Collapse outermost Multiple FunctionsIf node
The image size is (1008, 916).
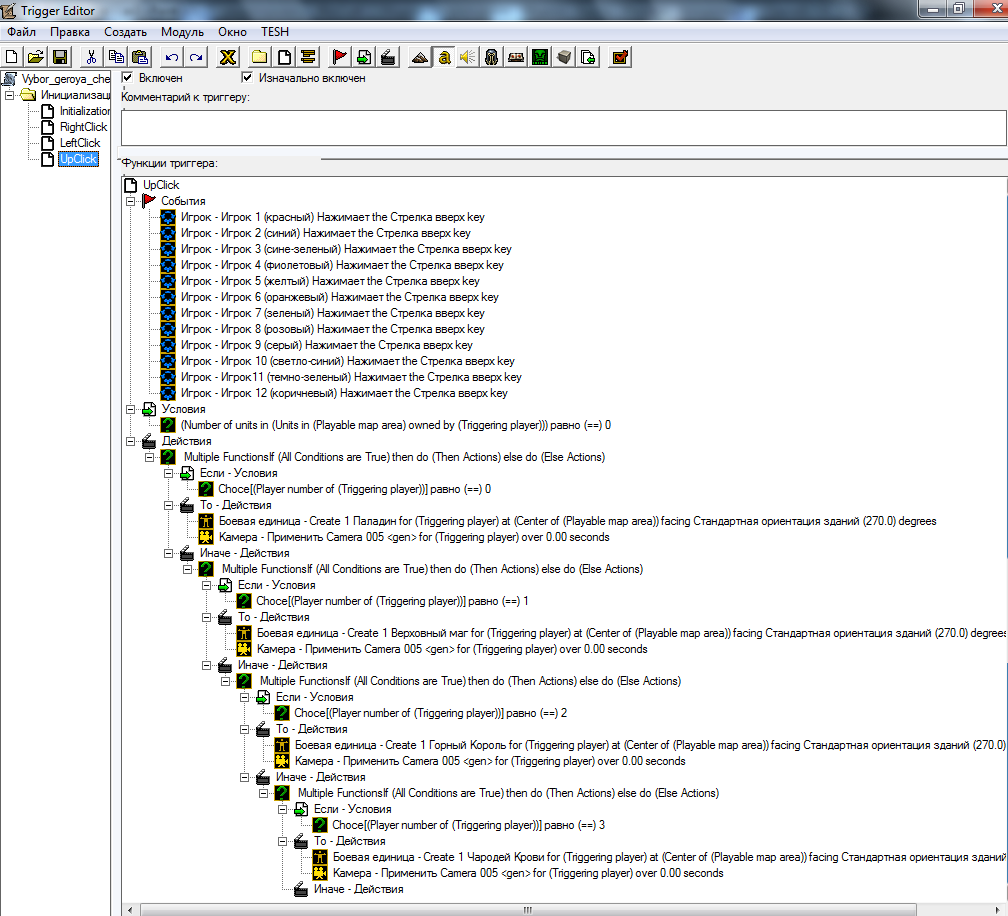[149, 458]
